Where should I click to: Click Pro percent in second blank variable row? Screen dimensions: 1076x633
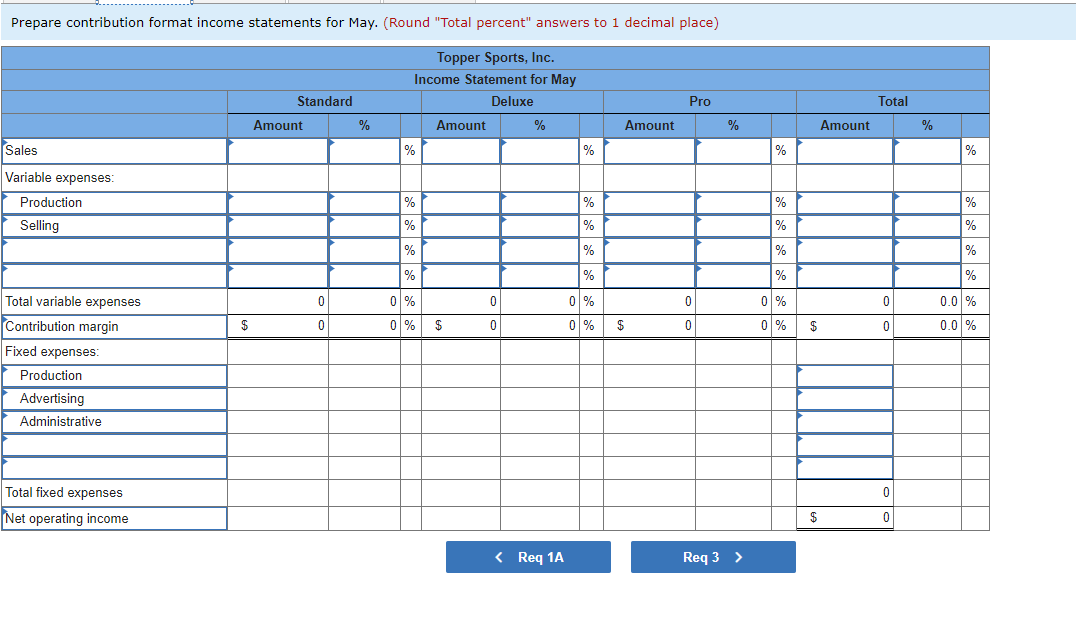click(x=734, y=276)
